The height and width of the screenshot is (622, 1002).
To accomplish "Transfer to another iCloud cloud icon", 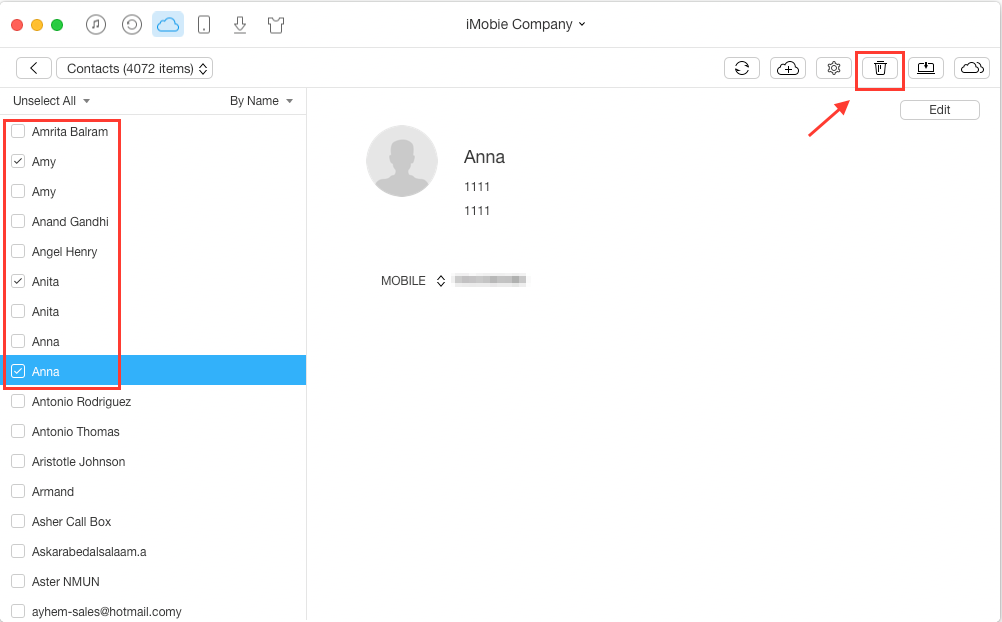I will click(972, 68).
